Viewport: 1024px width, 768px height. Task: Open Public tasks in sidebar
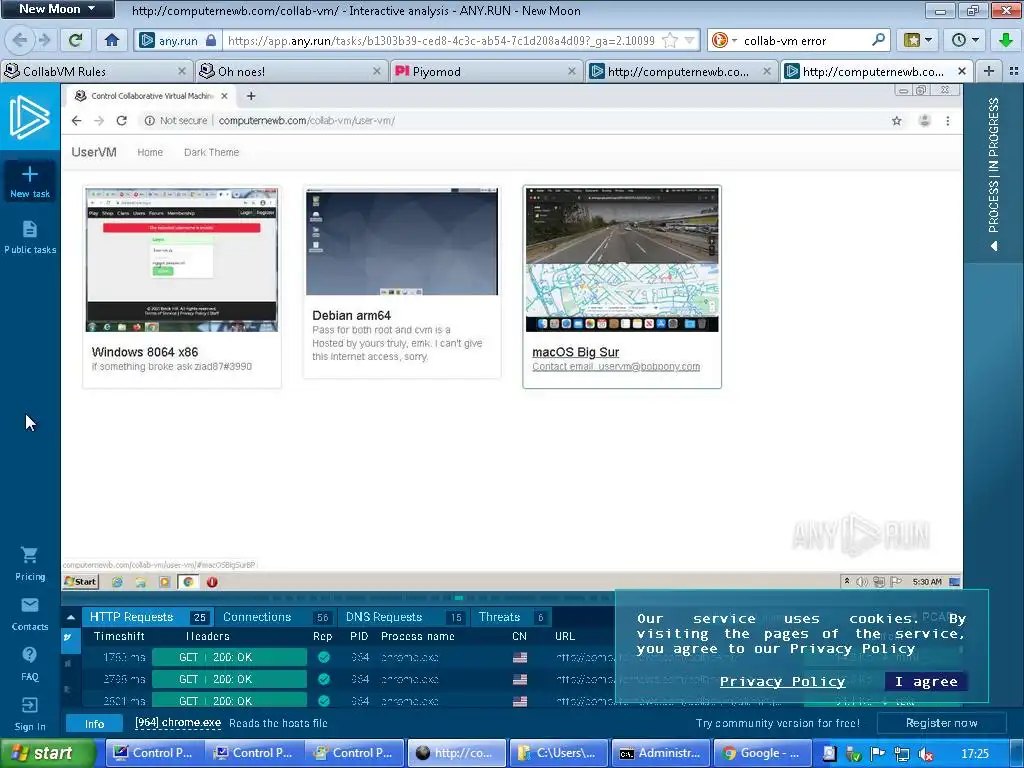click(29, 237)
